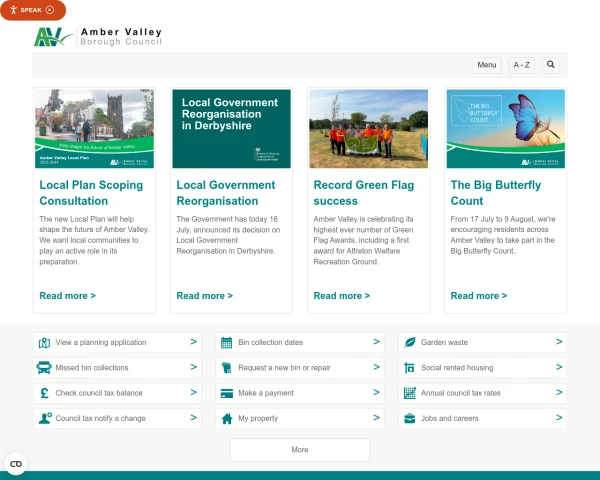This screenshot has height=480, width=600.
Task: Click the calendar icon for Bin collection dates
Action: click(227, 343)
